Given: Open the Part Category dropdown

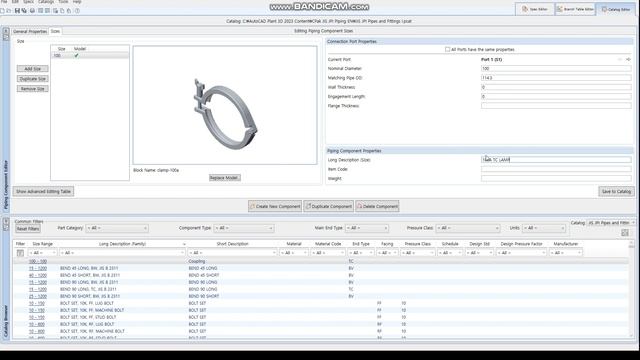Looking at the screenshot, I should click(117, 228).
